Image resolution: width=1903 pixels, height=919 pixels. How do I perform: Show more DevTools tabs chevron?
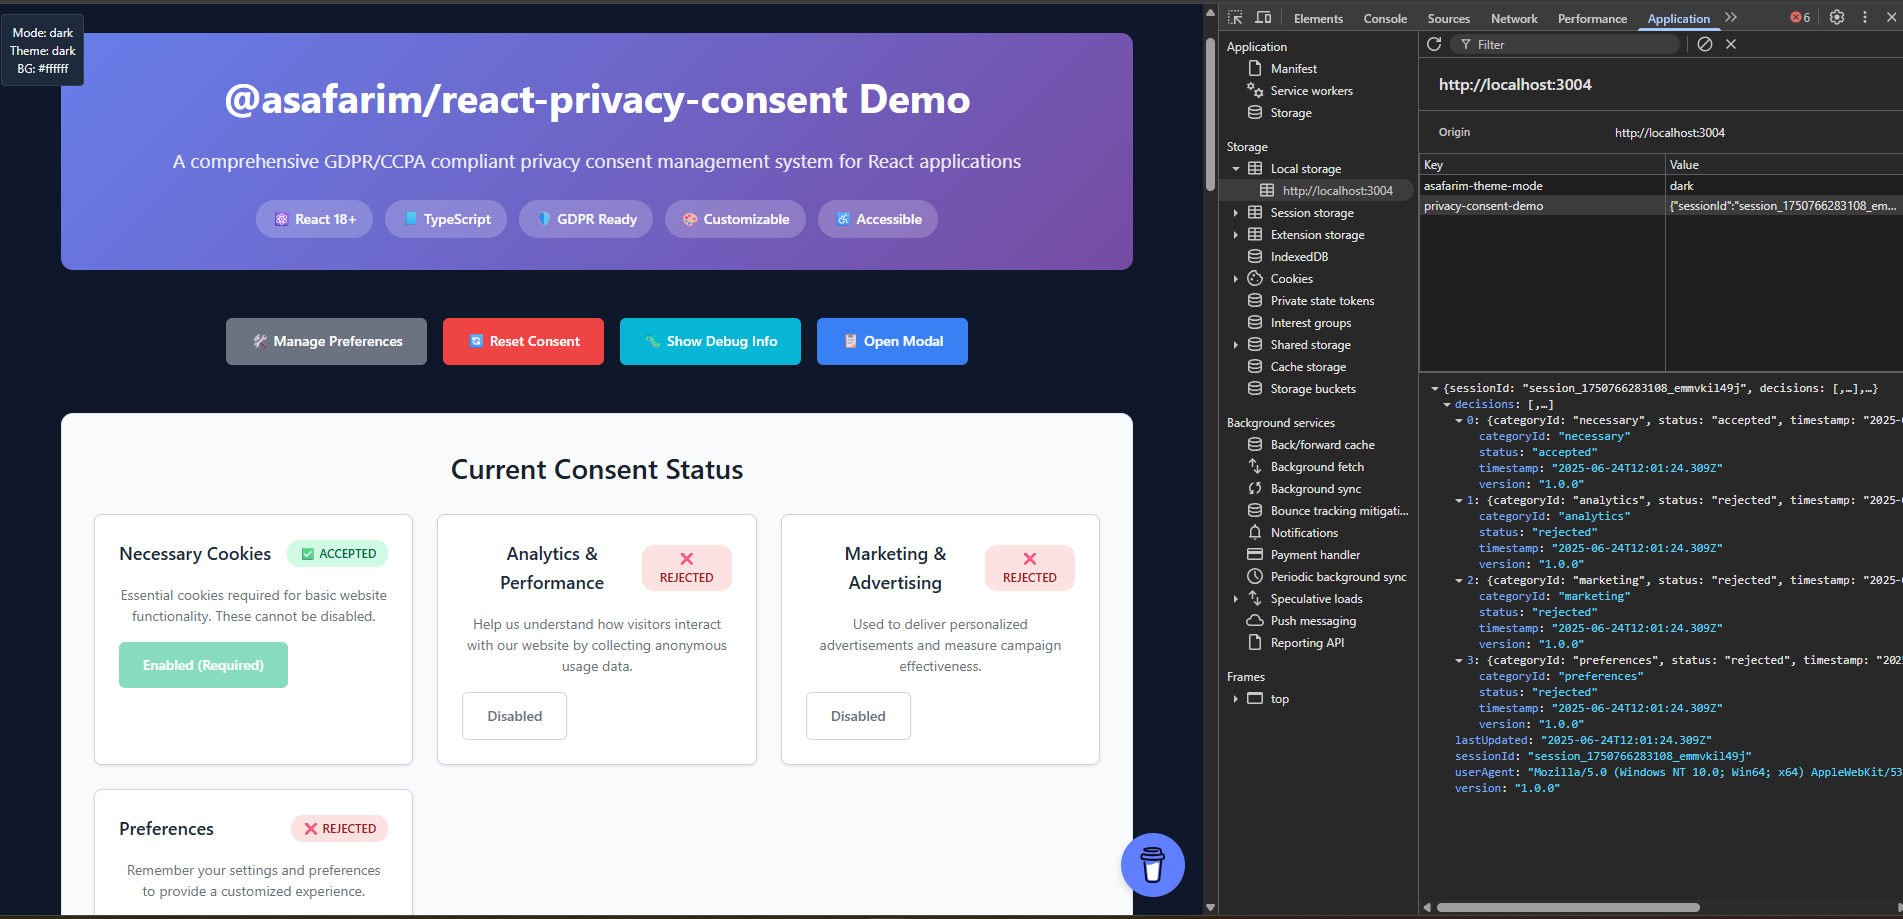point(1731,18)
